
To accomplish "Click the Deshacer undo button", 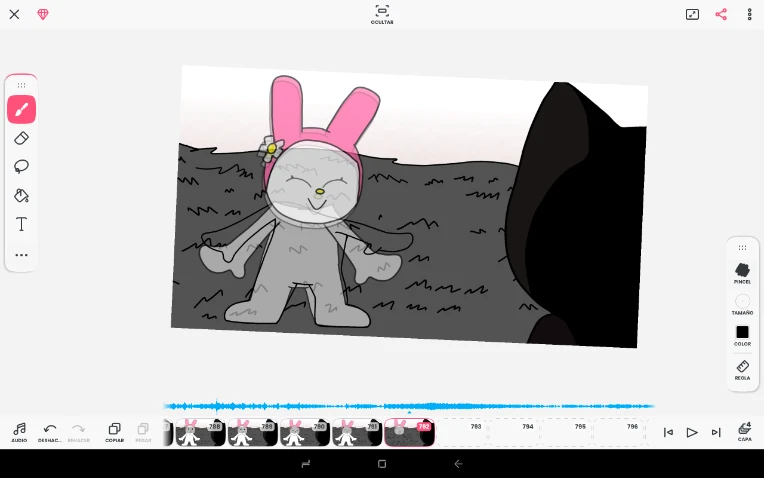I will (50, 432).
